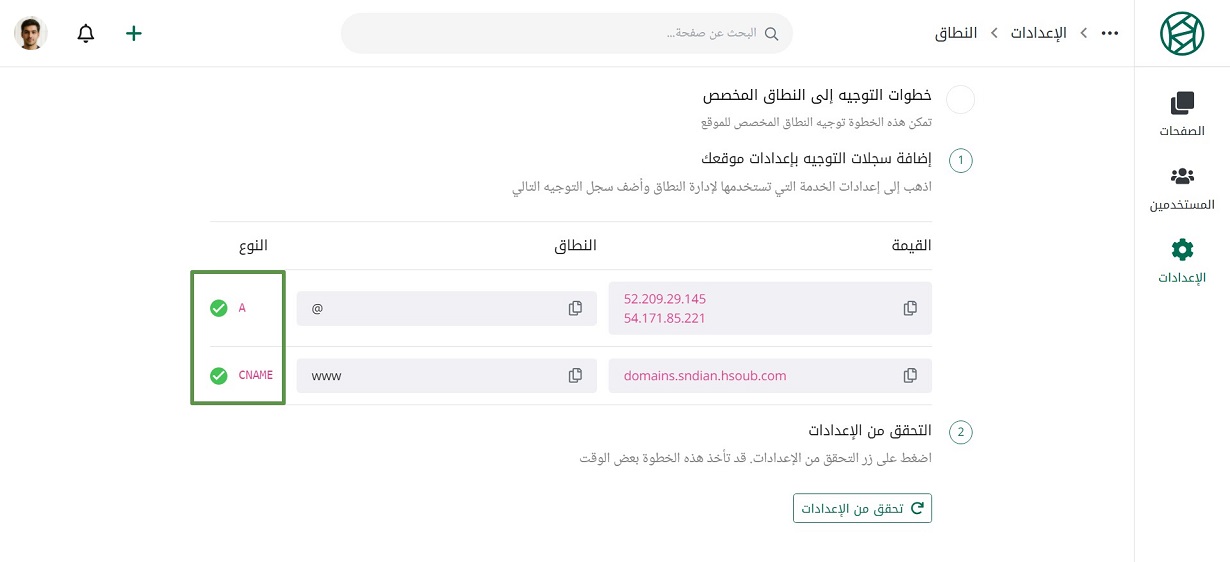Screen dimensions: 1230x562
Task: Go to Settings in the breadcrumb
Action: (1038, 33)
